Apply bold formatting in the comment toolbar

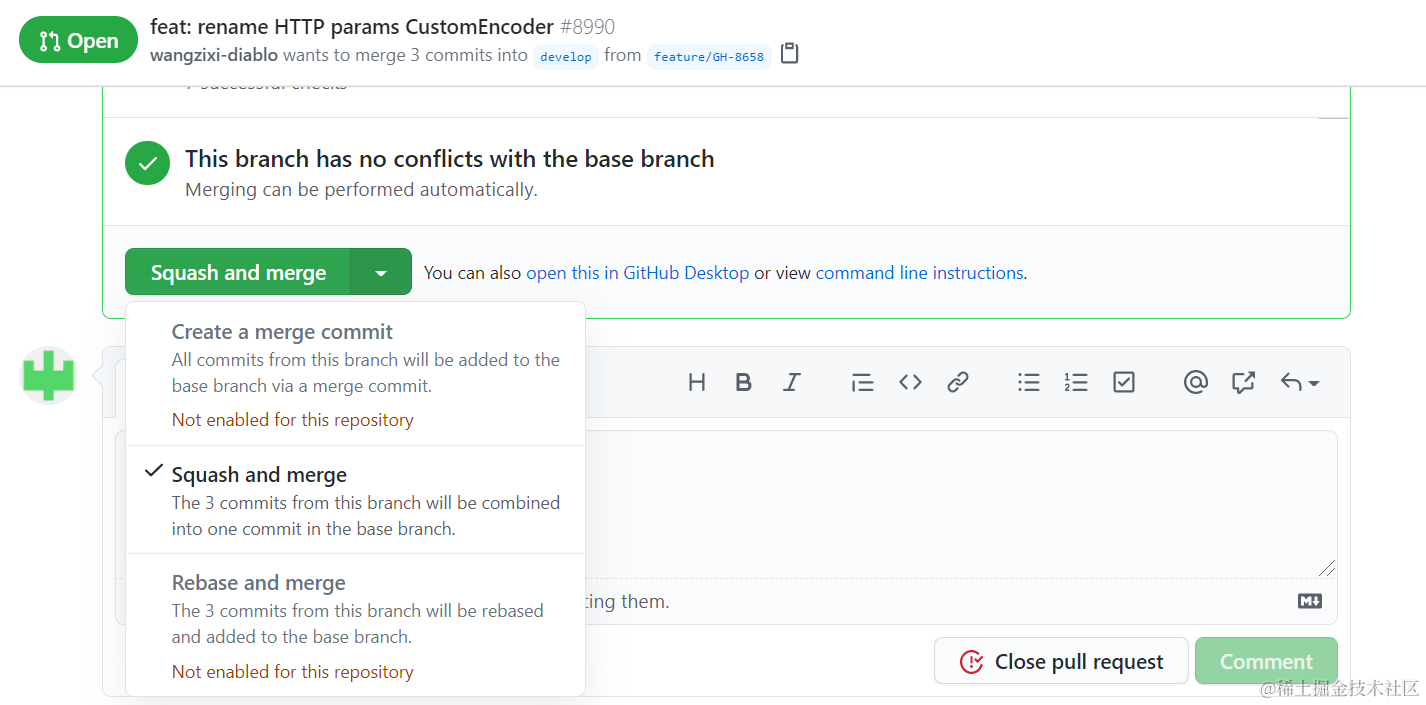[x=743, y=382]
